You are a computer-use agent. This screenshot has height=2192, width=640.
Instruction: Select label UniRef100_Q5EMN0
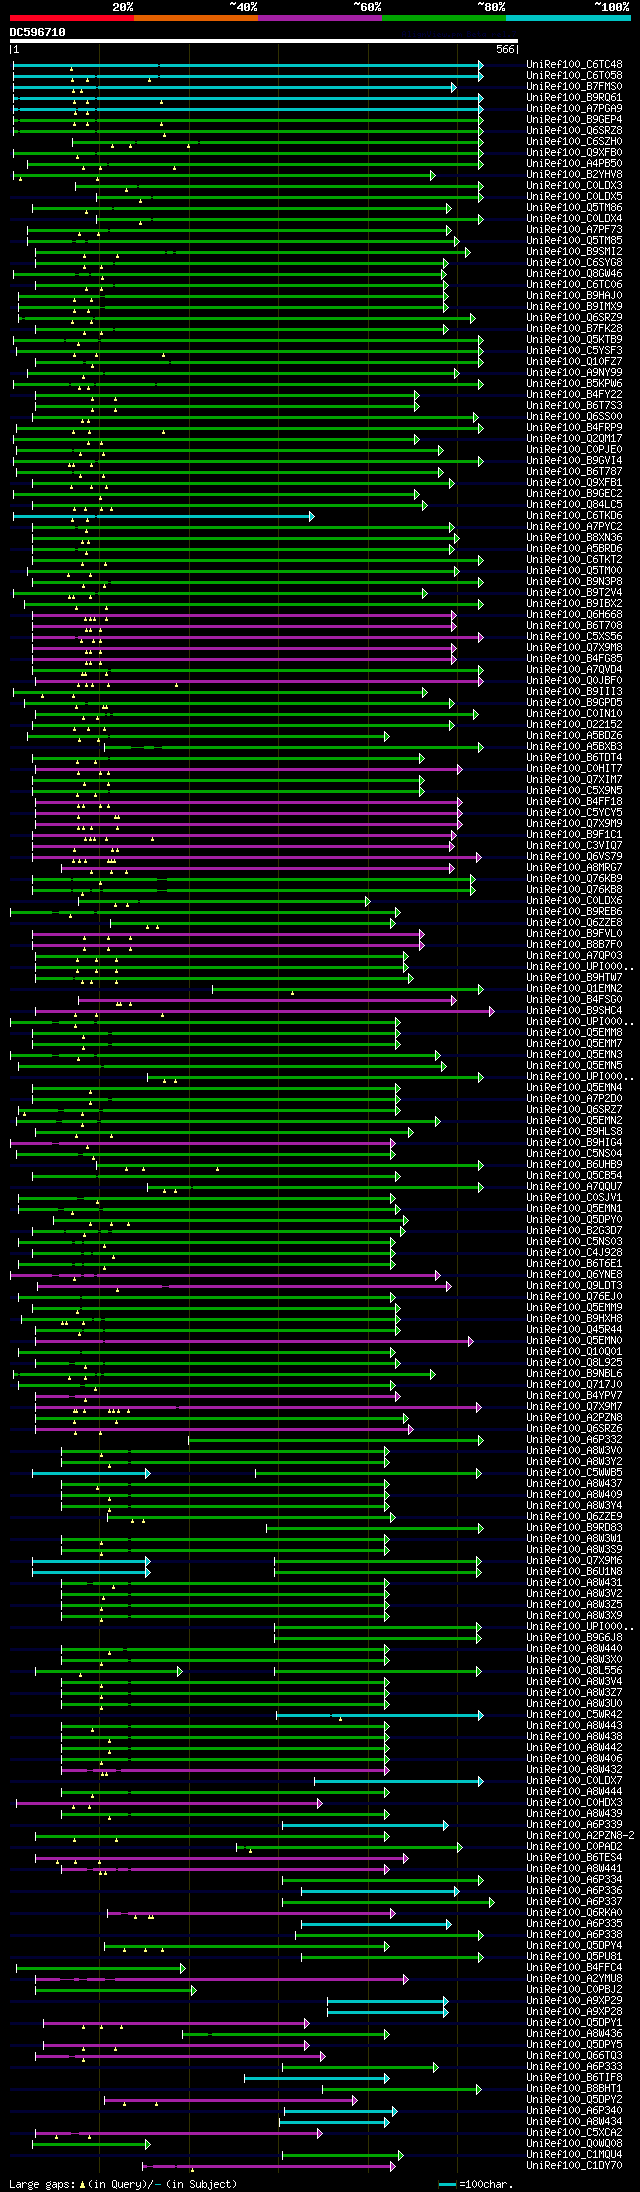pos(574,1341)
